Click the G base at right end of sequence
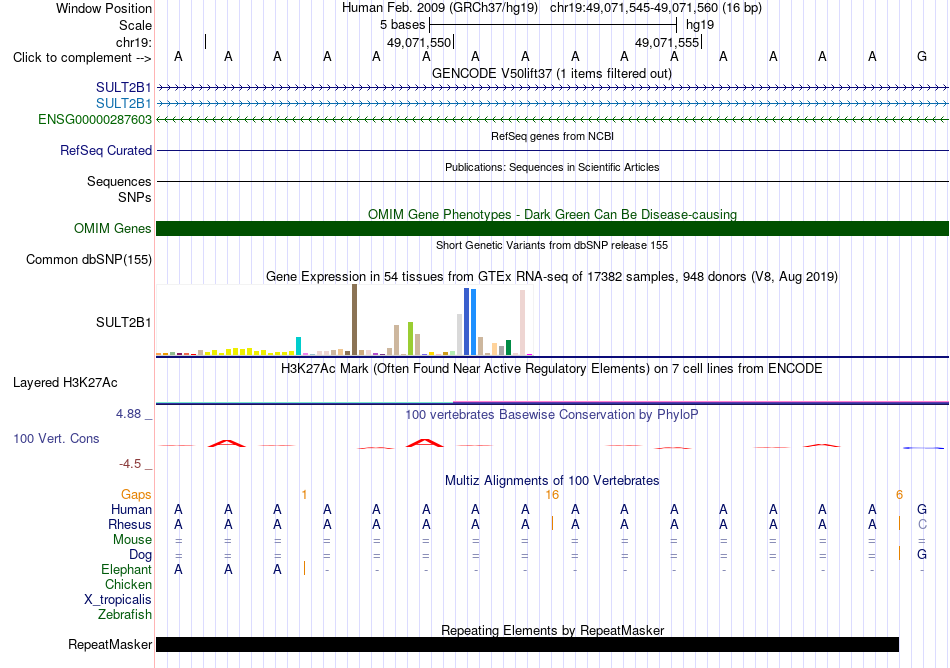Viewport: 950px width, 668px height. [x=922, y=56]
